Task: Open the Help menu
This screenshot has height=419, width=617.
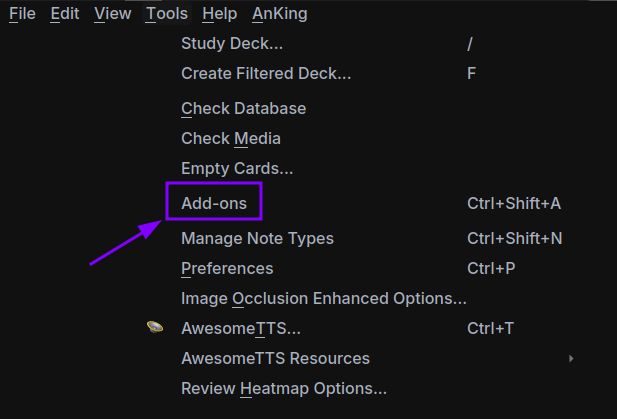Action: [x=219, y=14]
